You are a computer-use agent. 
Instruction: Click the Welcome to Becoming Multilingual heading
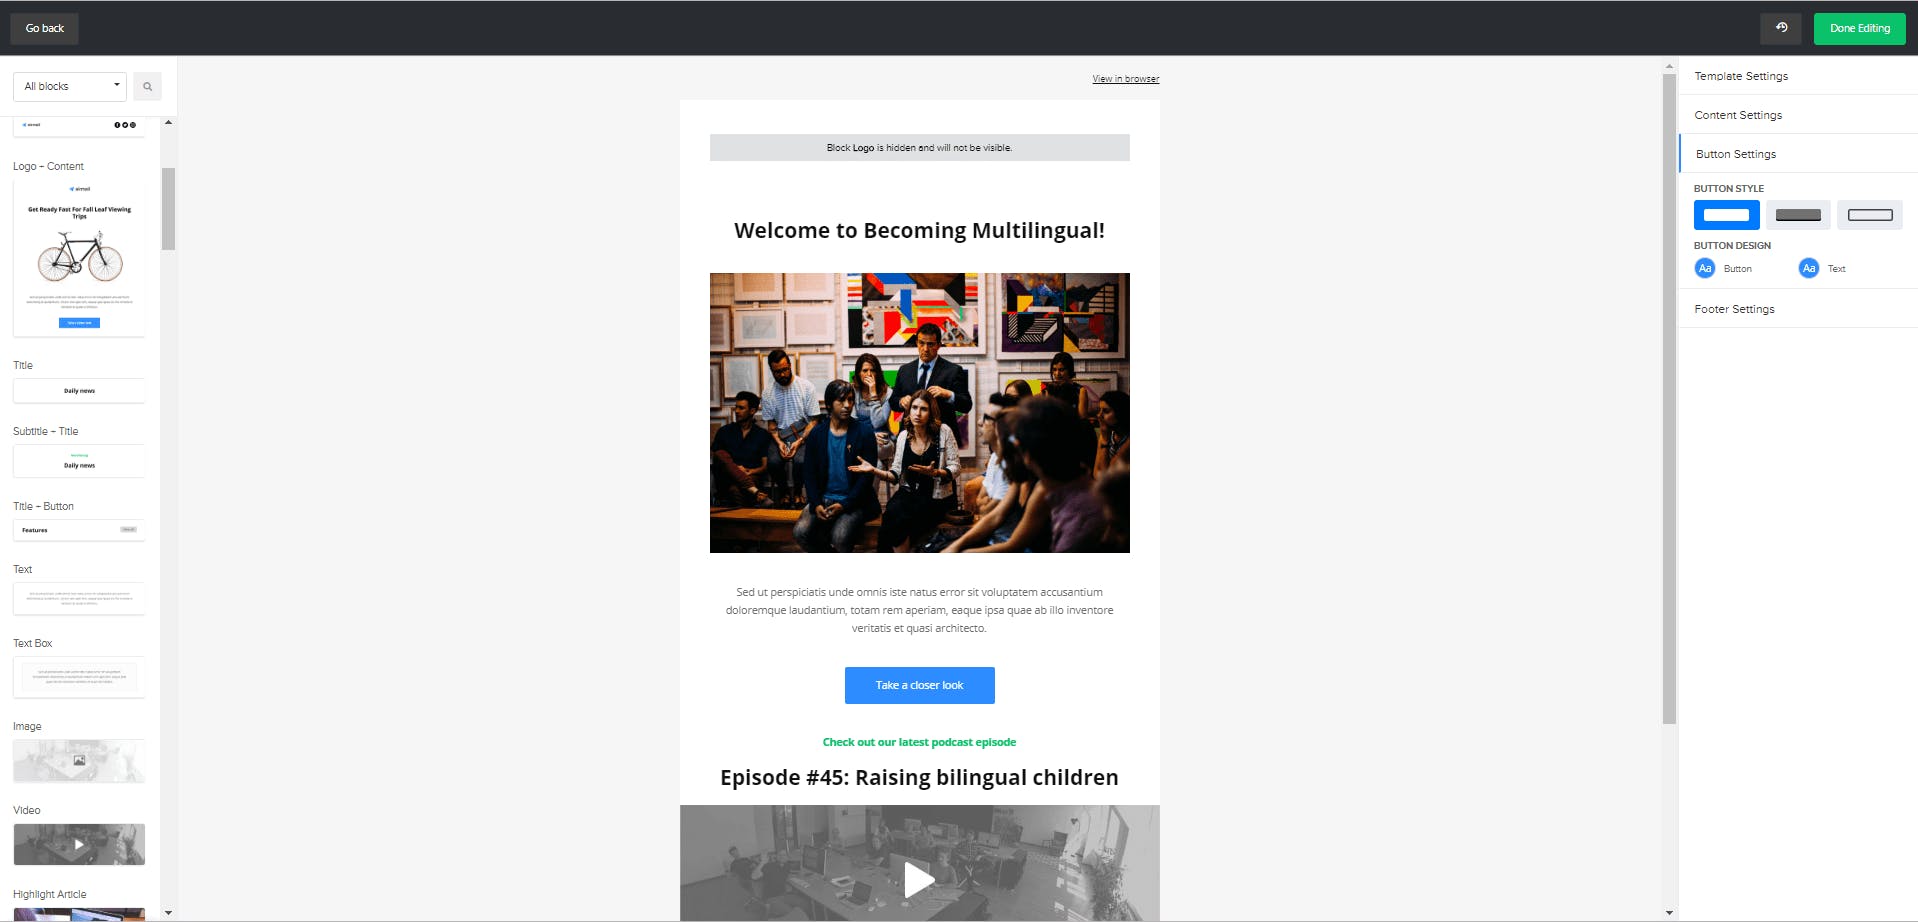(919, 230)
